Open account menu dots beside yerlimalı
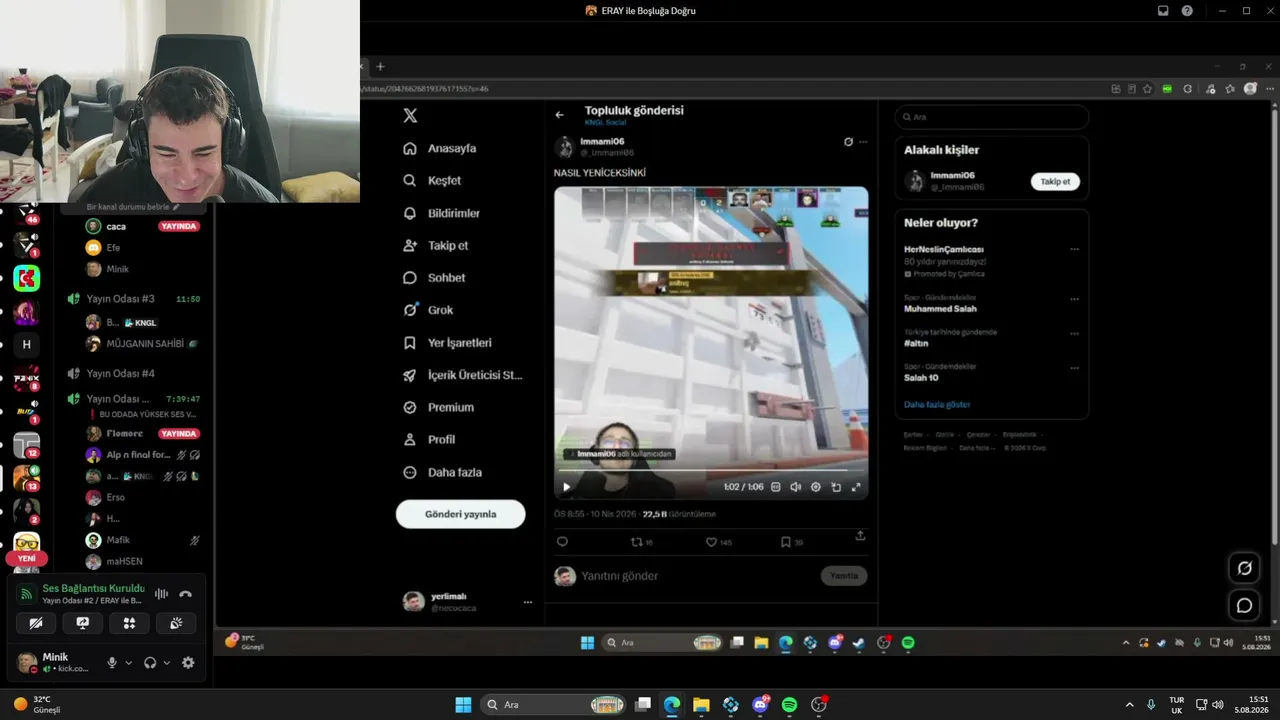 click(528, 602)
